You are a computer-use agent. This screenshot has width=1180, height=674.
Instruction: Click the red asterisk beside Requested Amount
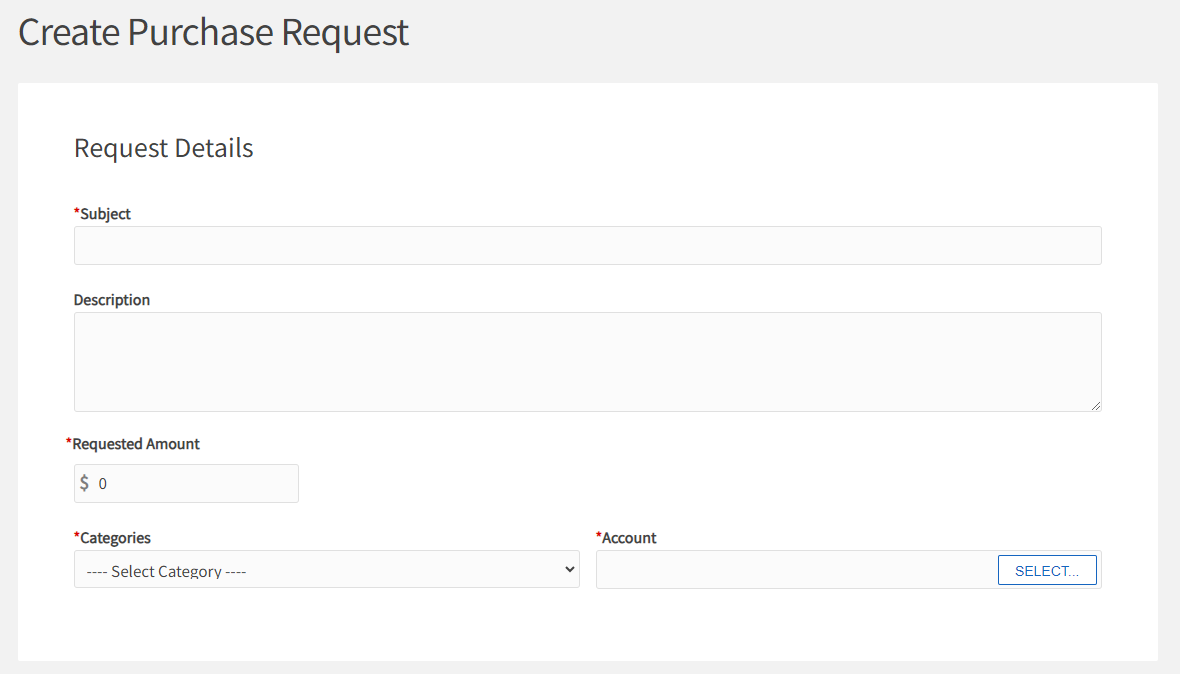point(69,442)
